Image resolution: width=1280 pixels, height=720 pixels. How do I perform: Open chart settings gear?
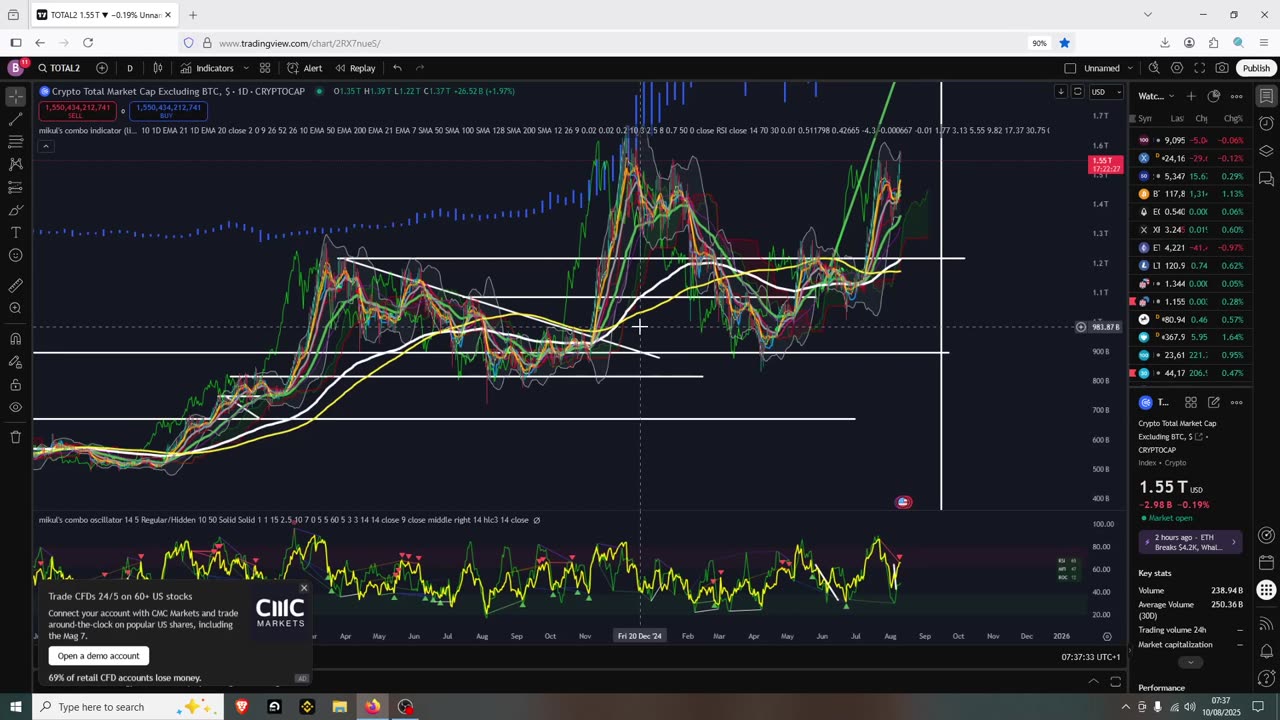(1177, 68)
